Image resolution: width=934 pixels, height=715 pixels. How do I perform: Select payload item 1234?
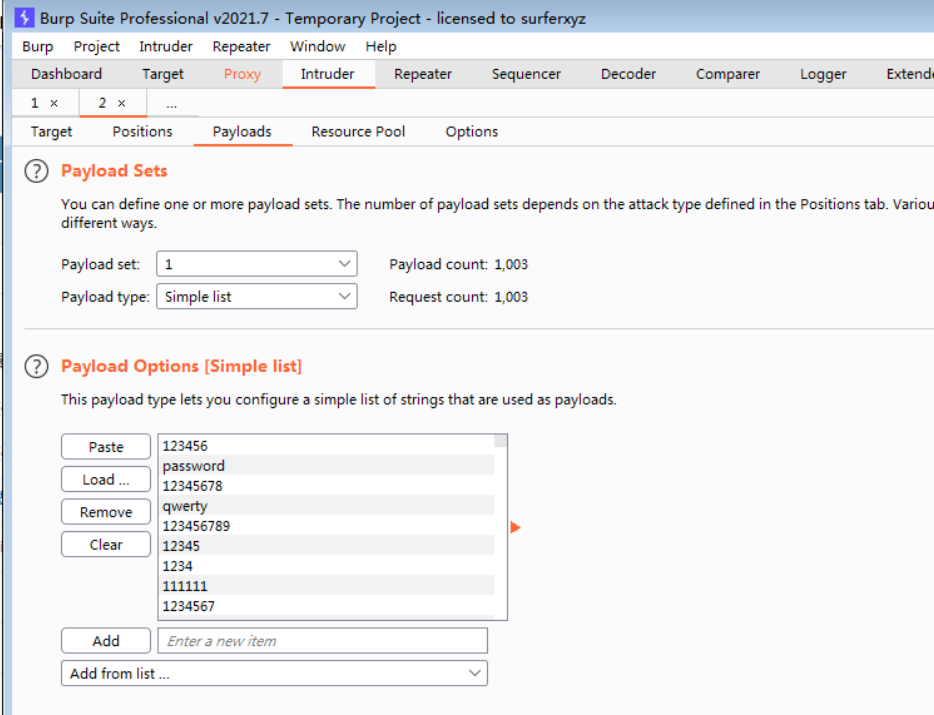[x=327, y=565]
